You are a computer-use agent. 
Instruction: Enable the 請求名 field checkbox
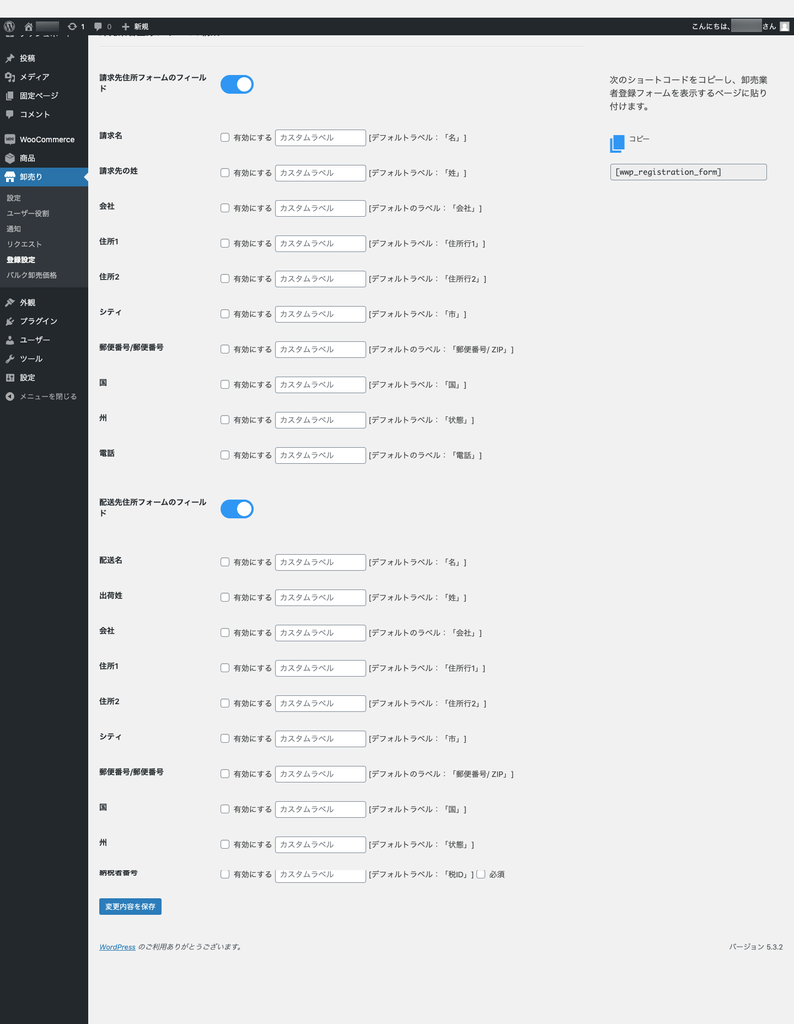click(225, 138)
